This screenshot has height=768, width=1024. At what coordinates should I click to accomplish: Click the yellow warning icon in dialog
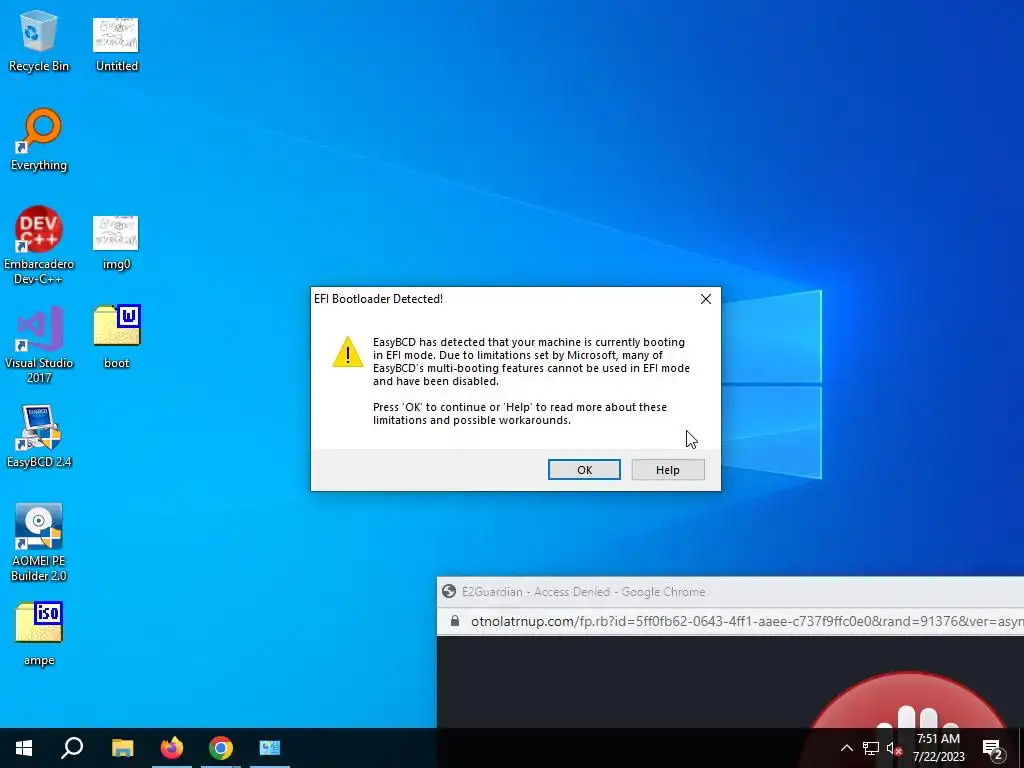347,352
